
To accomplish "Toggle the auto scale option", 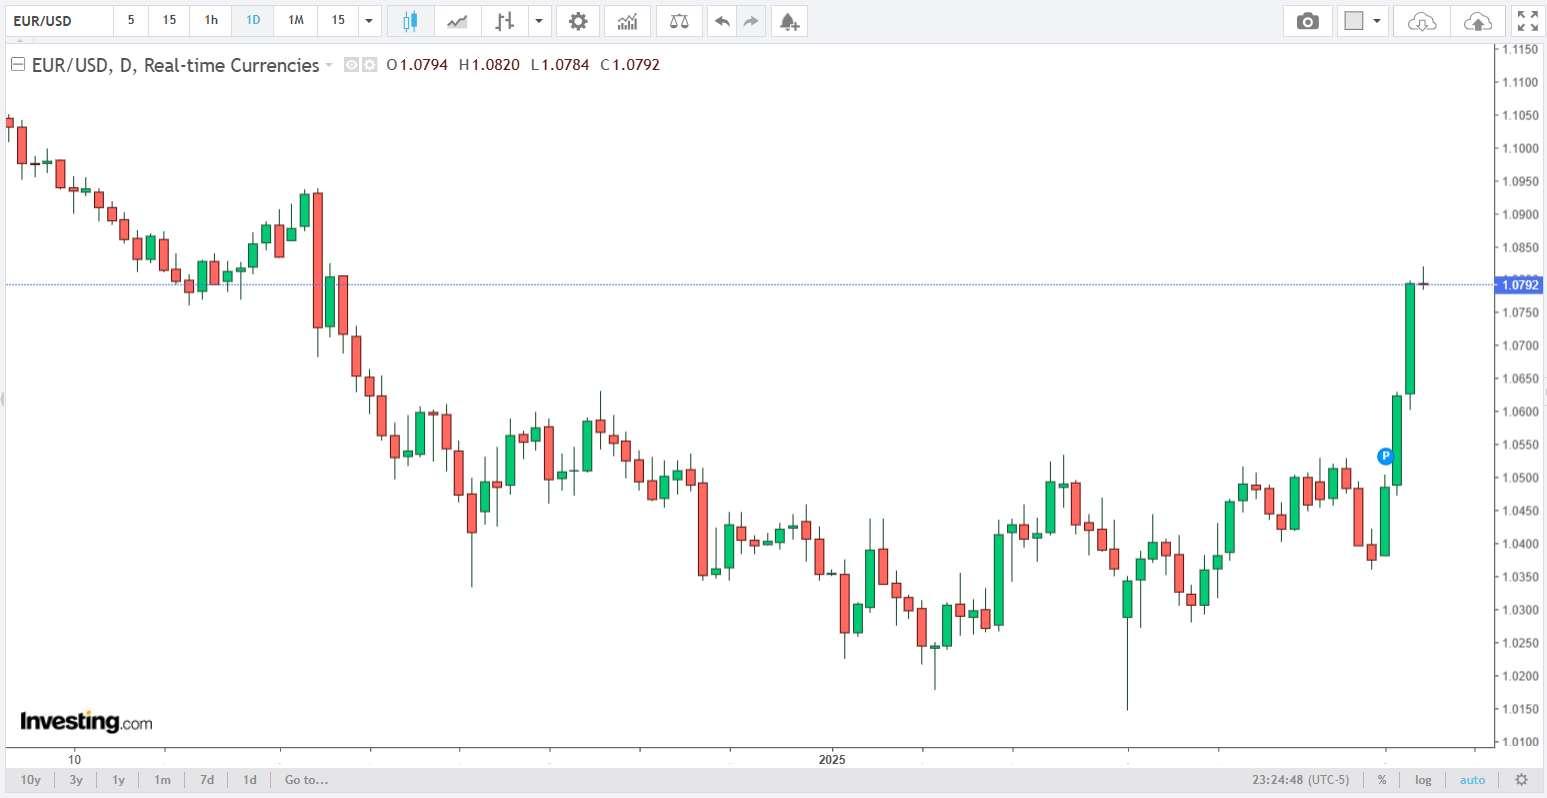I will [x=1472, y=780].
